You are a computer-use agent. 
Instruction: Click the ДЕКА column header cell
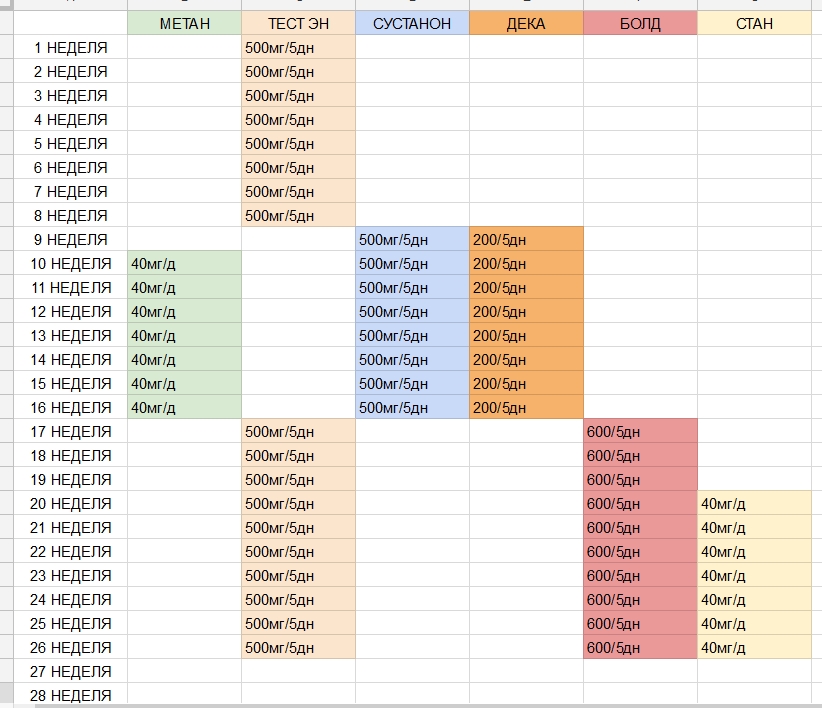tap(526, 23)
